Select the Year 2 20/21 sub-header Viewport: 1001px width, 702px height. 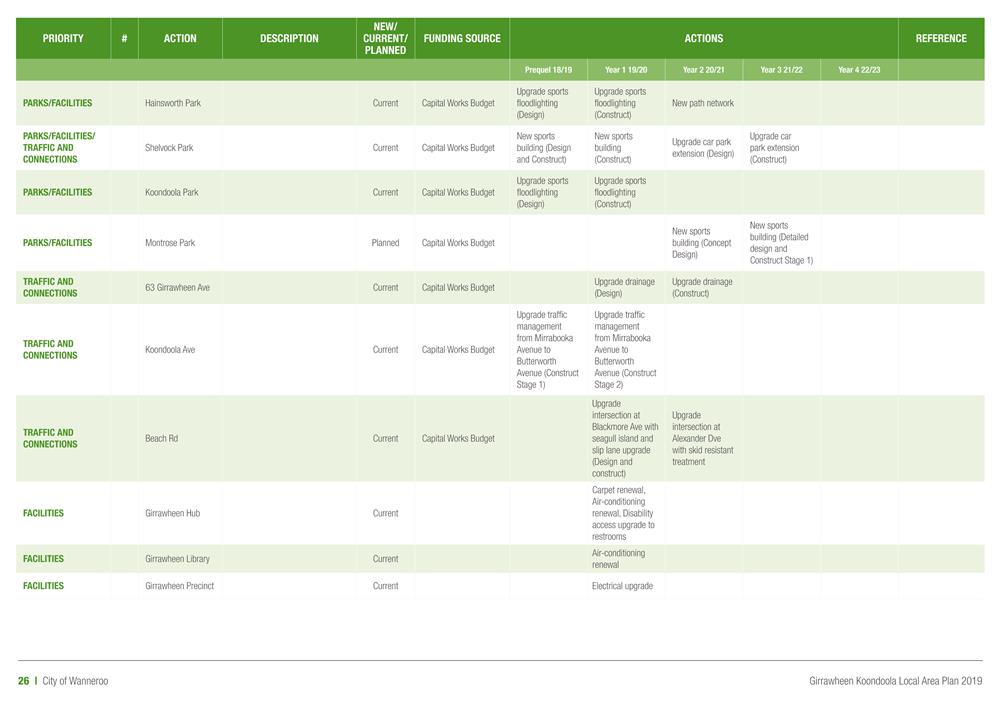click(x=704, y=70)
